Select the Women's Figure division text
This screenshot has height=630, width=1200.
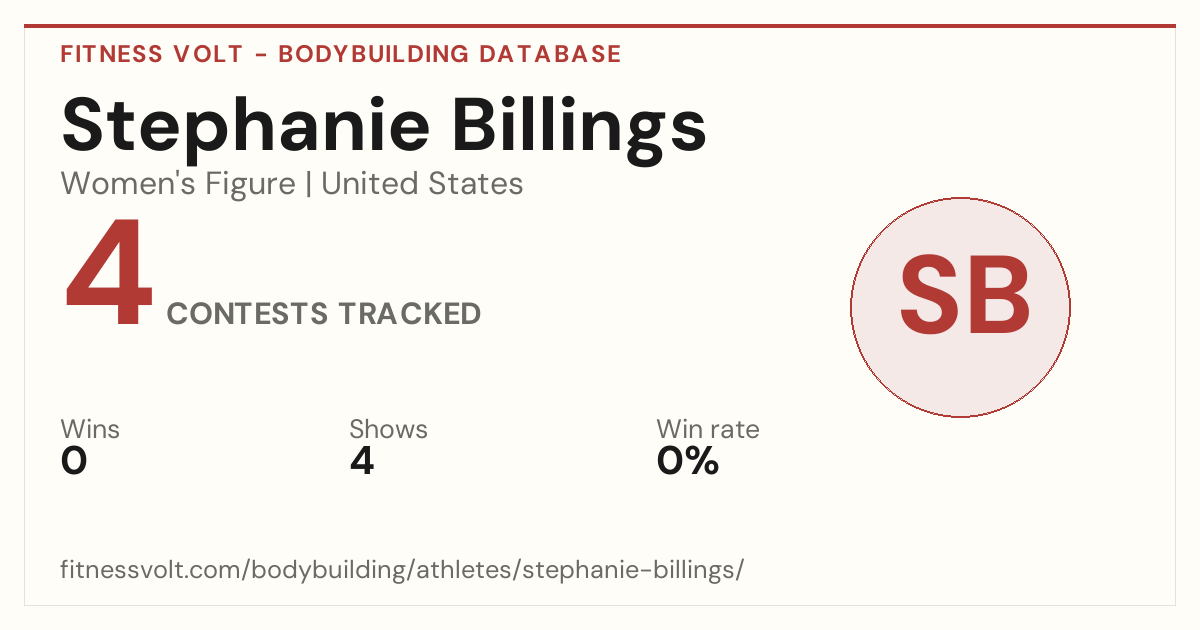[178, 184]
